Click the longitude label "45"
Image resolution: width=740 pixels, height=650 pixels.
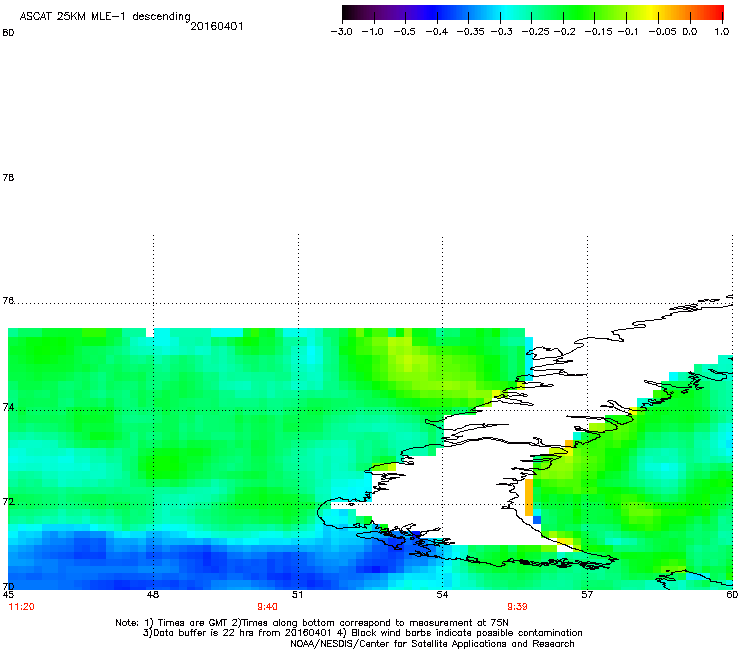pyautogui.click(x=8, y=595)
